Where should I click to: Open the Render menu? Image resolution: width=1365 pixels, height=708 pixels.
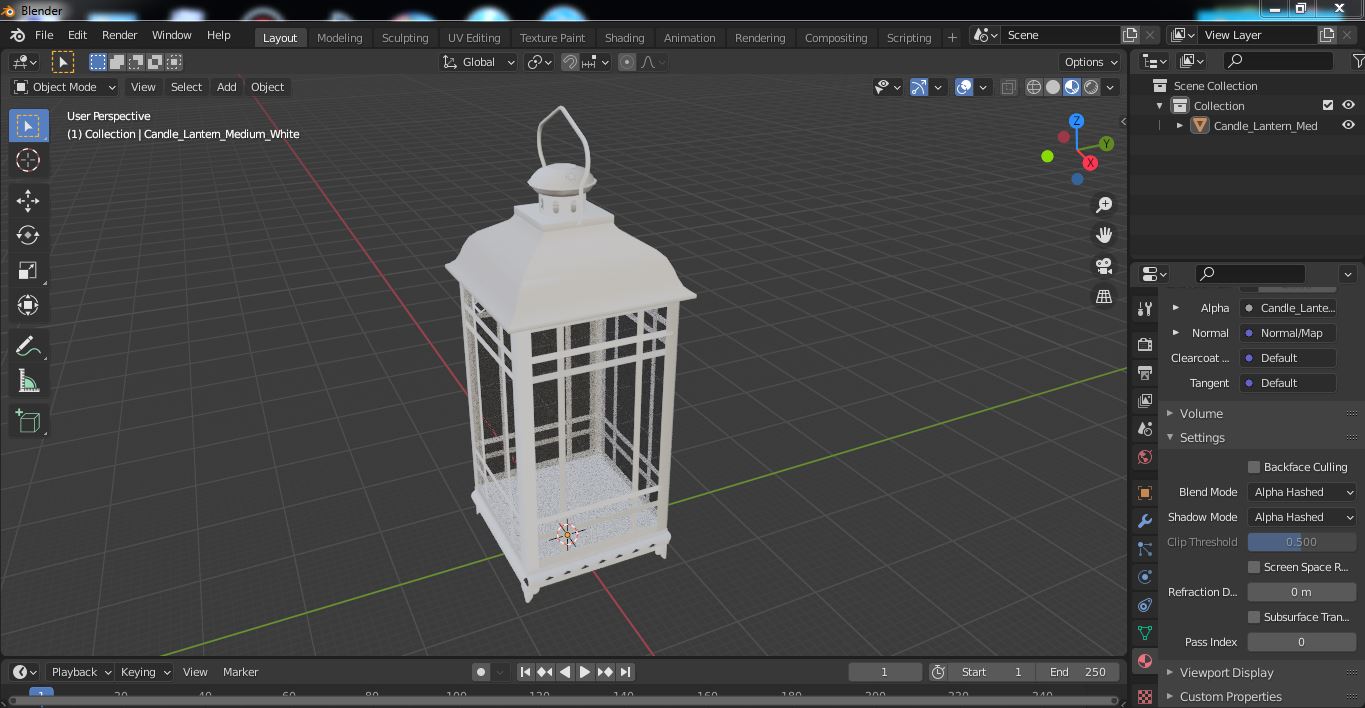(x=119, y=35)
